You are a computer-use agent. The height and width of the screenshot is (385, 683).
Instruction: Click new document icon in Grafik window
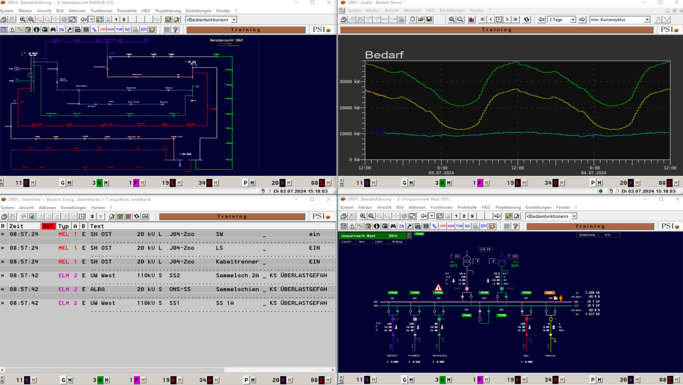(413, 19)
